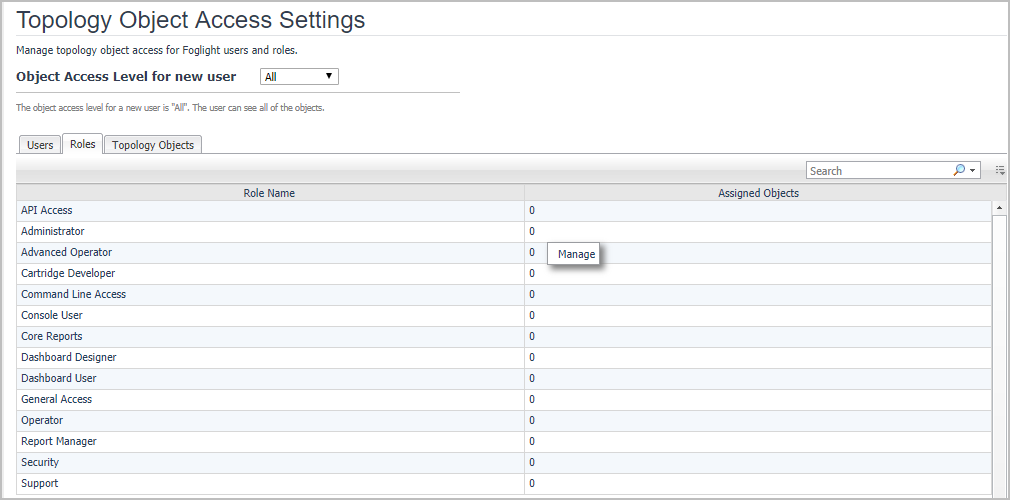Select the Roles tab
Viewport: 1010px width, 500px height.
pyautogui.click(x=83, y=144)
